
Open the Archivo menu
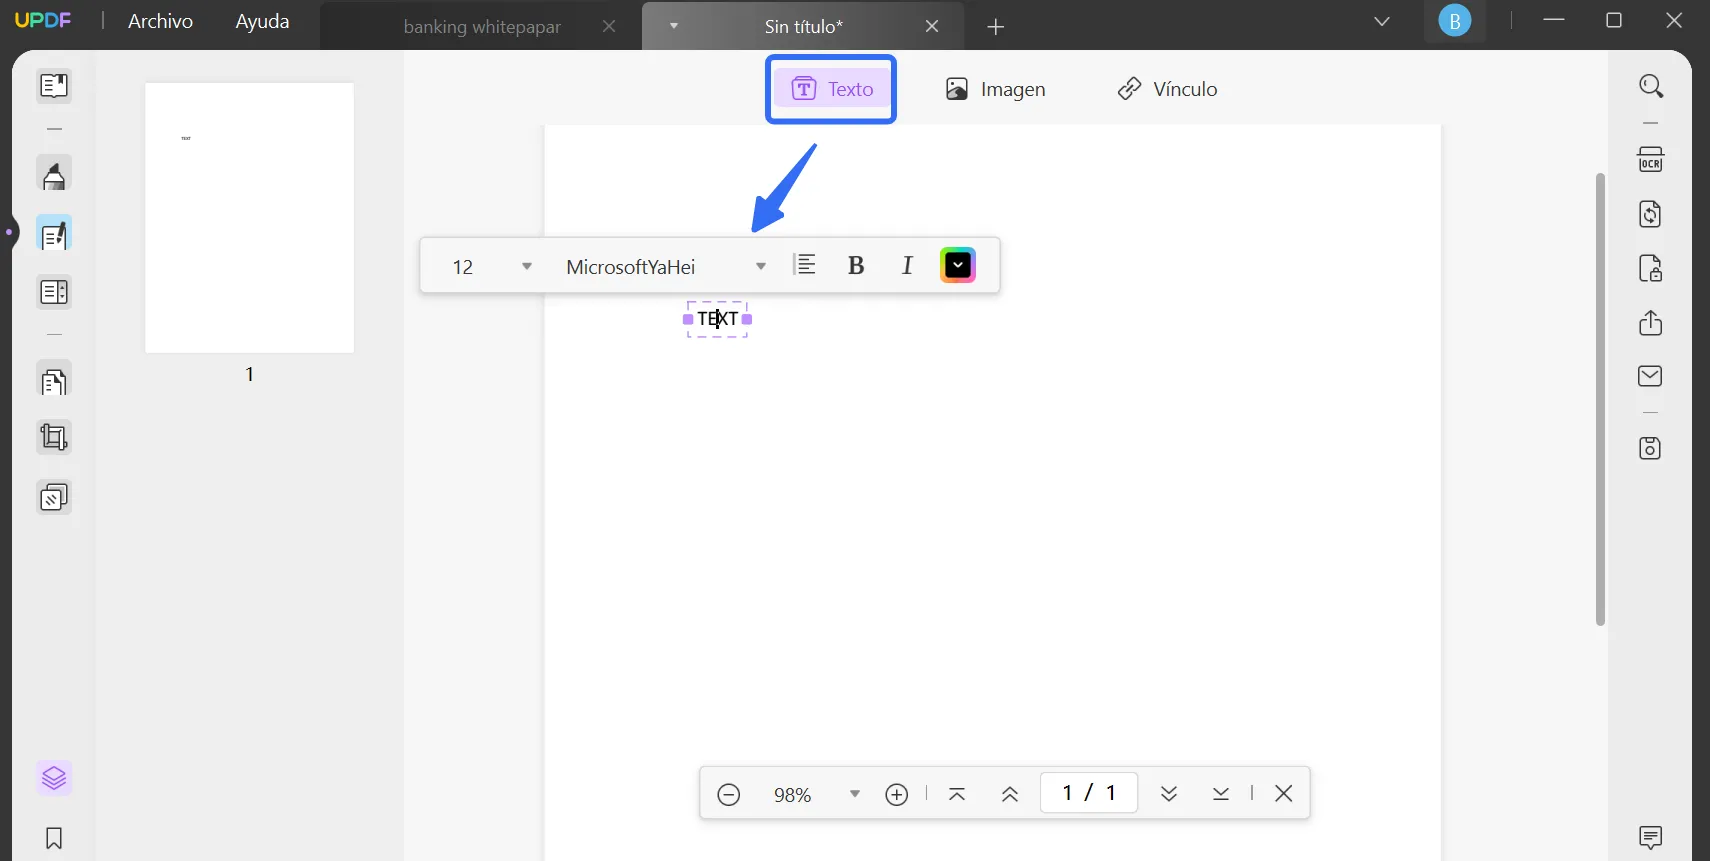(160, 22)
